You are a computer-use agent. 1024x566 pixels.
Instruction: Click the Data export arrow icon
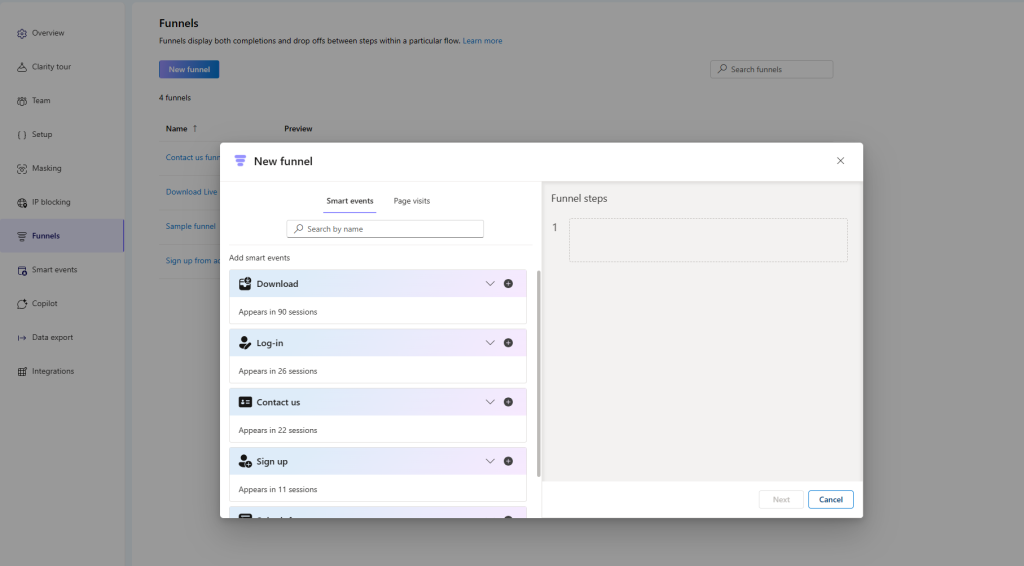(x=22, y=338)
